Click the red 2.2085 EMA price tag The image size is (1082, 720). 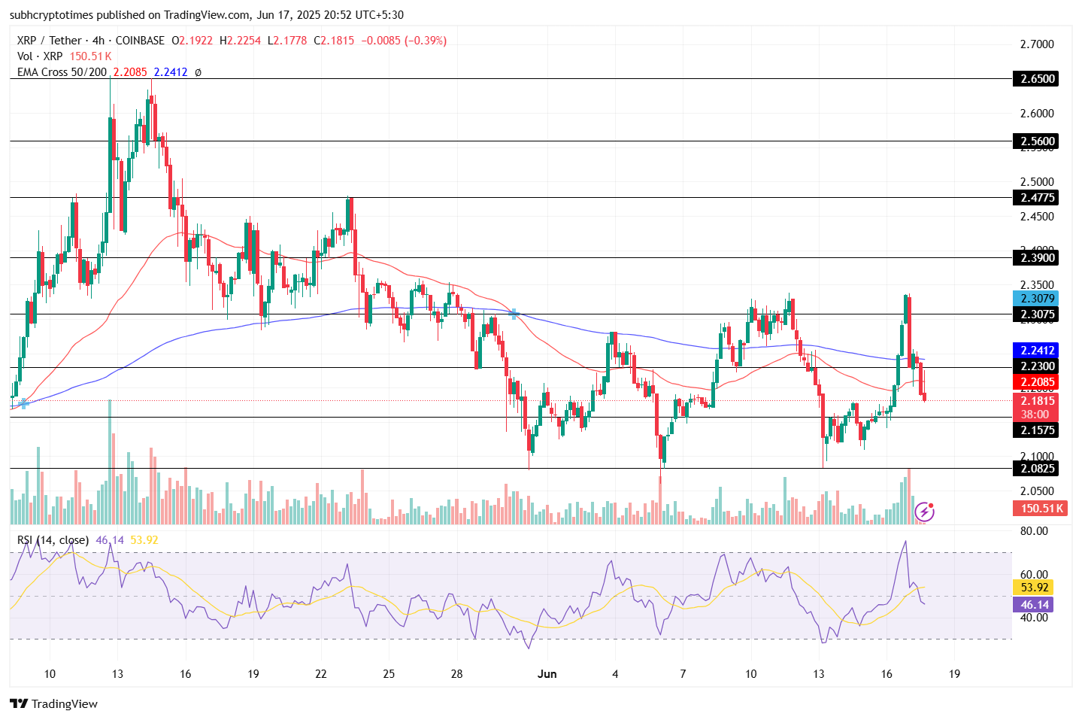(1035, 382)
